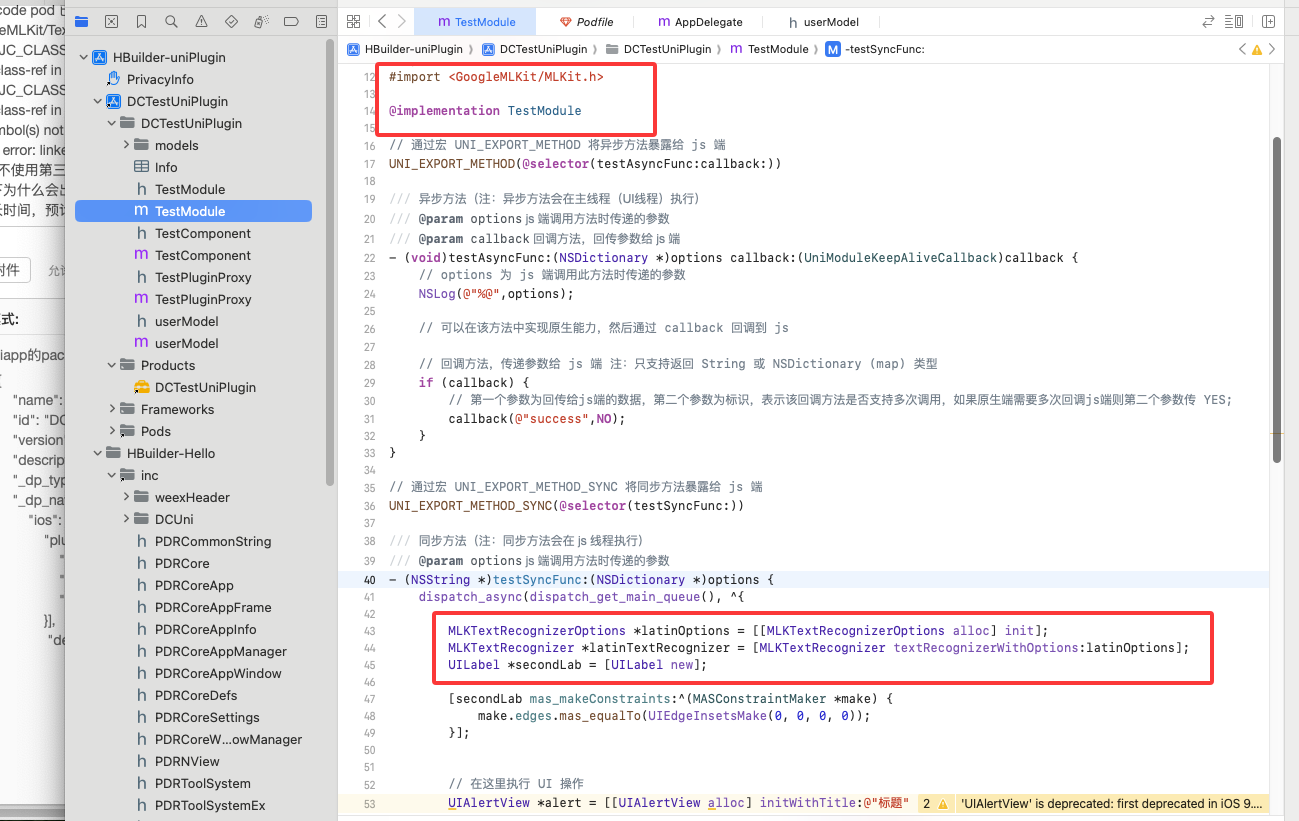Click the UIAlertView deprecated warning badge
The width and height of the screenshot is (1299, 821).
pos(934,803)
